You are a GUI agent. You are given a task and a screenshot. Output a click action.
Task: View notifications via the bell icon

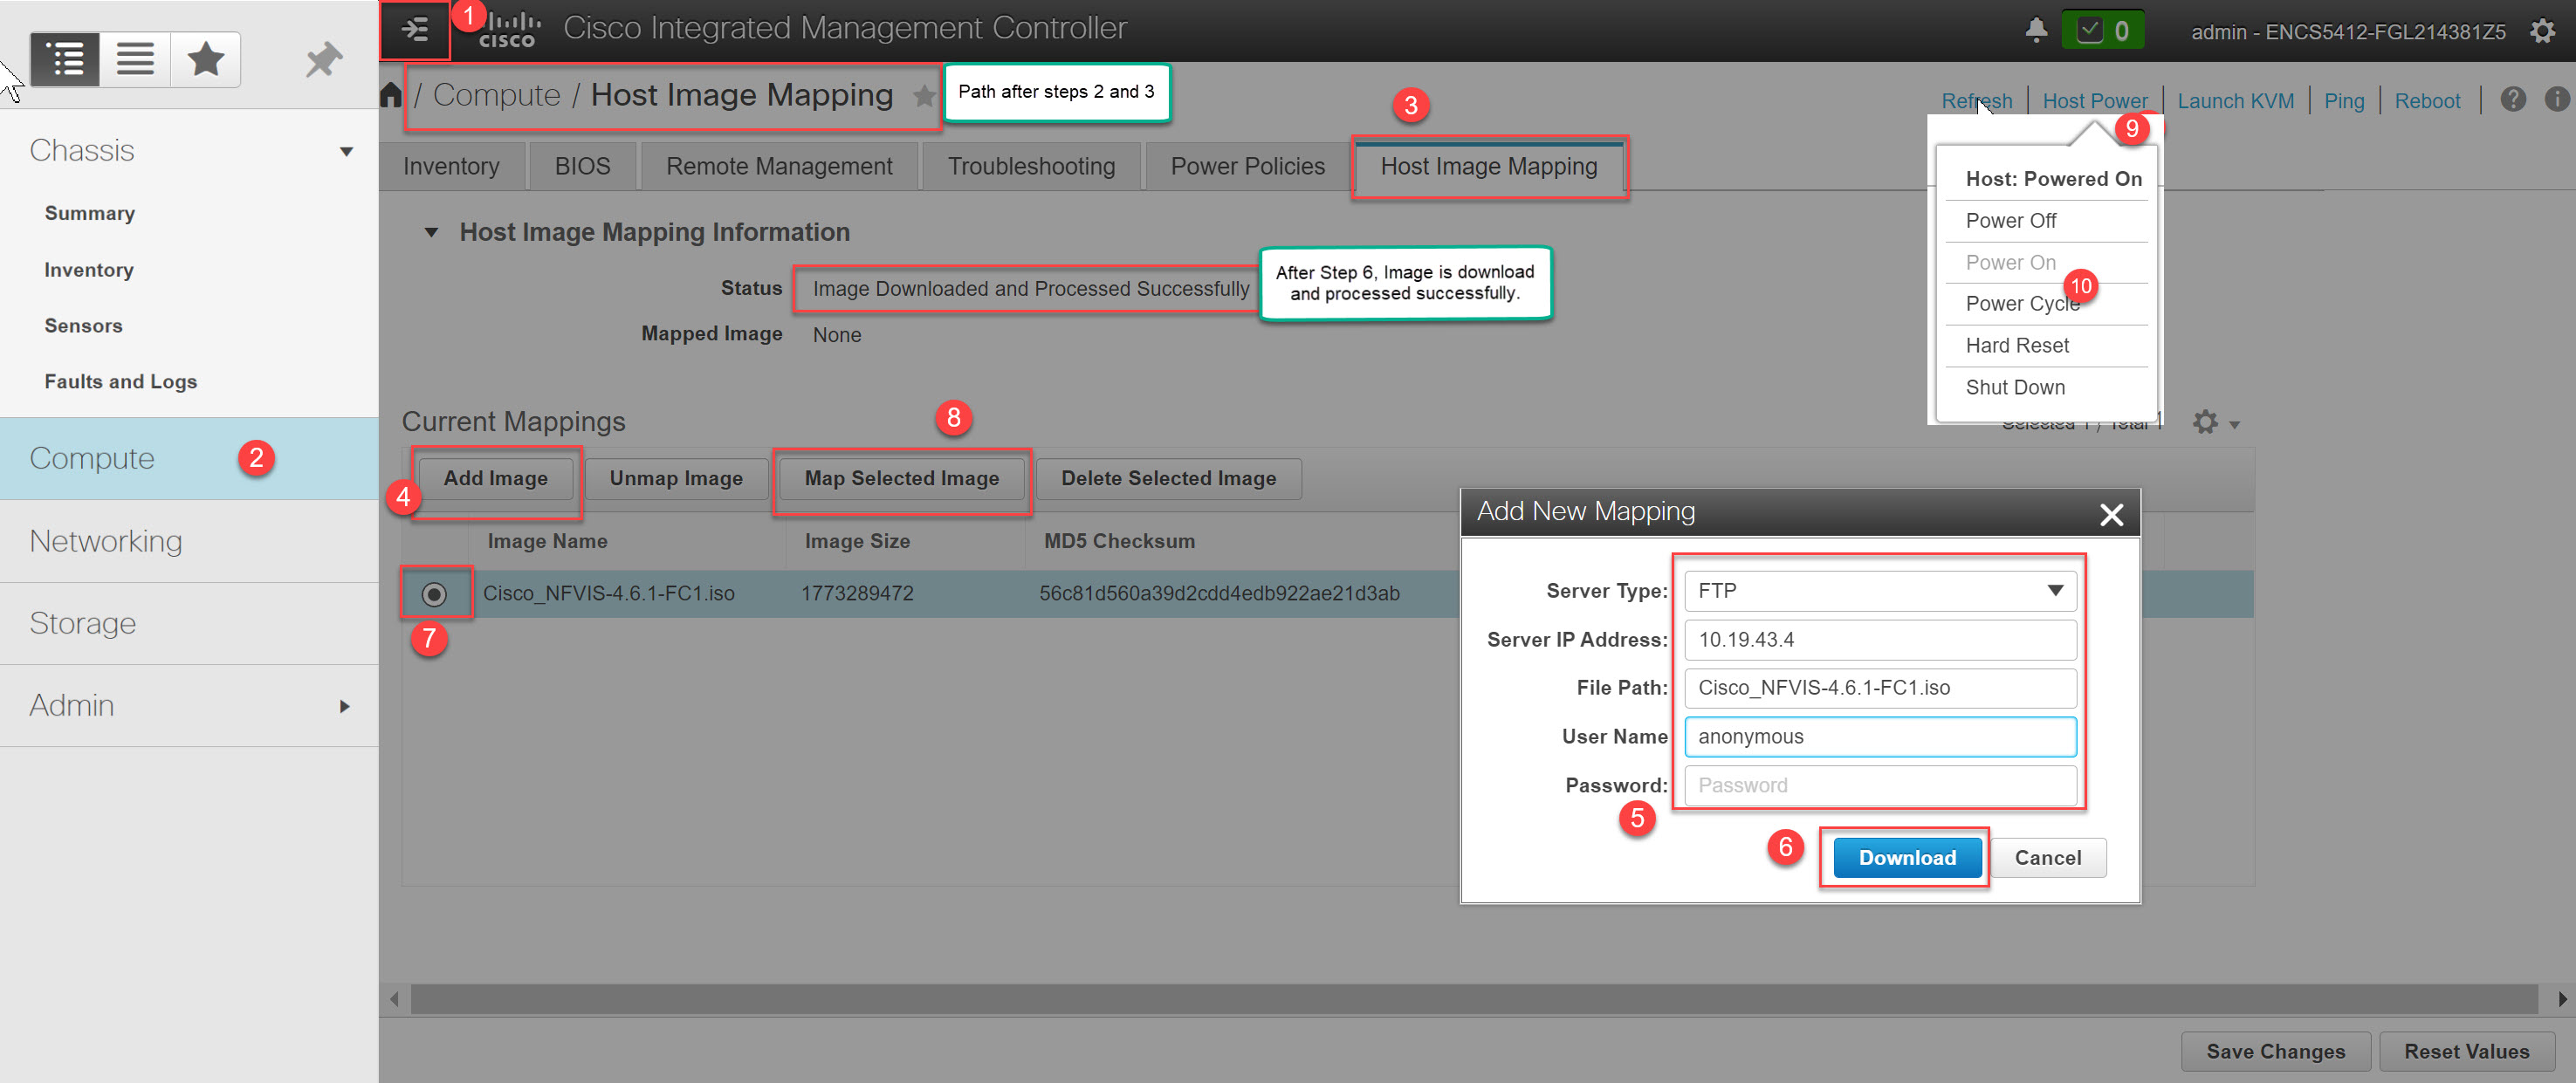coord(2036,29)
